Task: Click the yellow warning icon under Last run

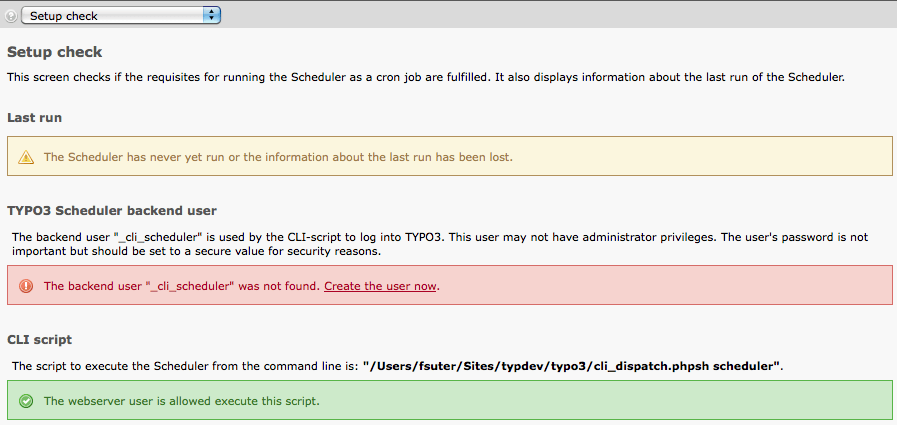Action: (26, 157)
